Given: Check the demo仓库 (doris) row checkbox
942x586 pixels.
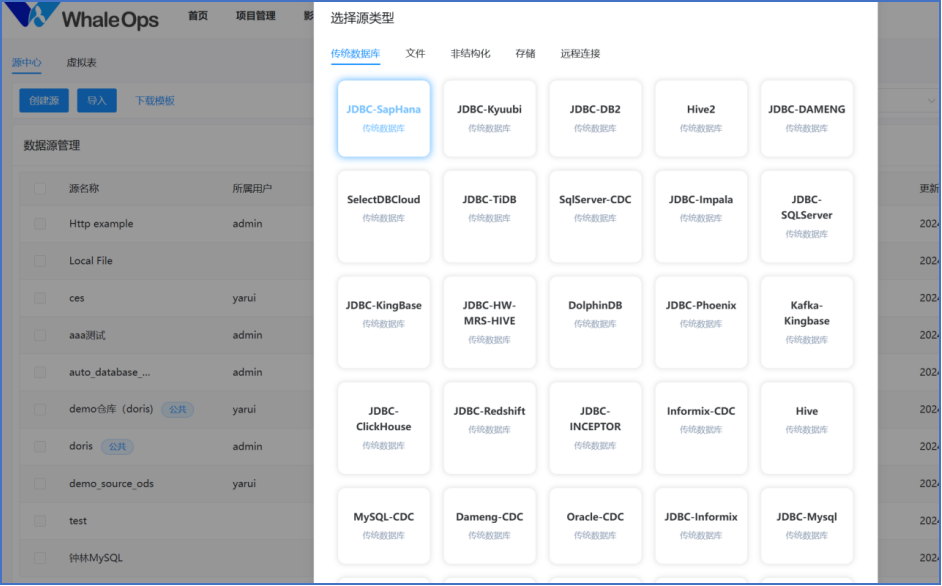Looking at the screenshot, I should (40, 409).
